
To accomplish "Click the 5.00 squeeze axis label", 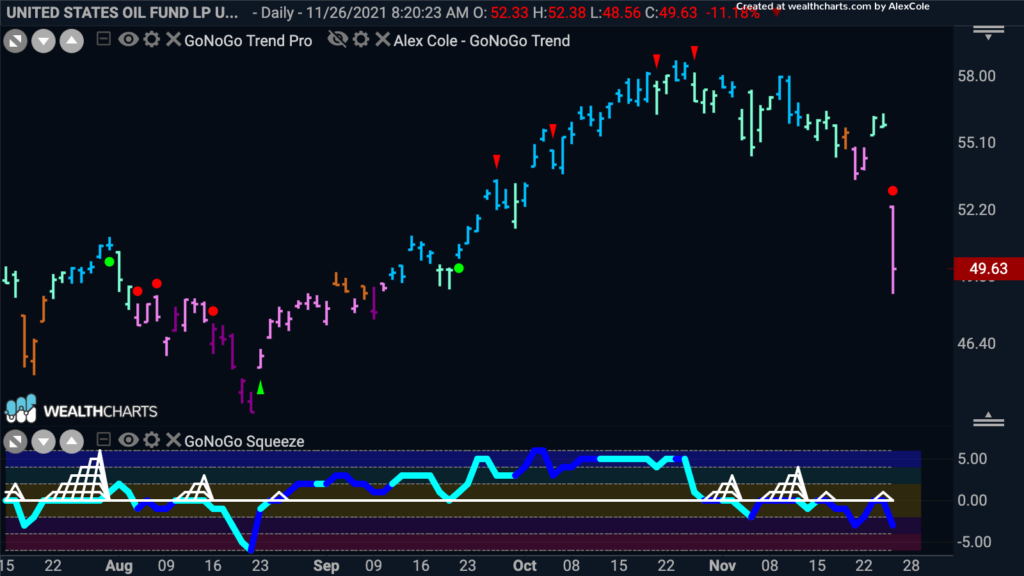I will click(x=972, y=458).
